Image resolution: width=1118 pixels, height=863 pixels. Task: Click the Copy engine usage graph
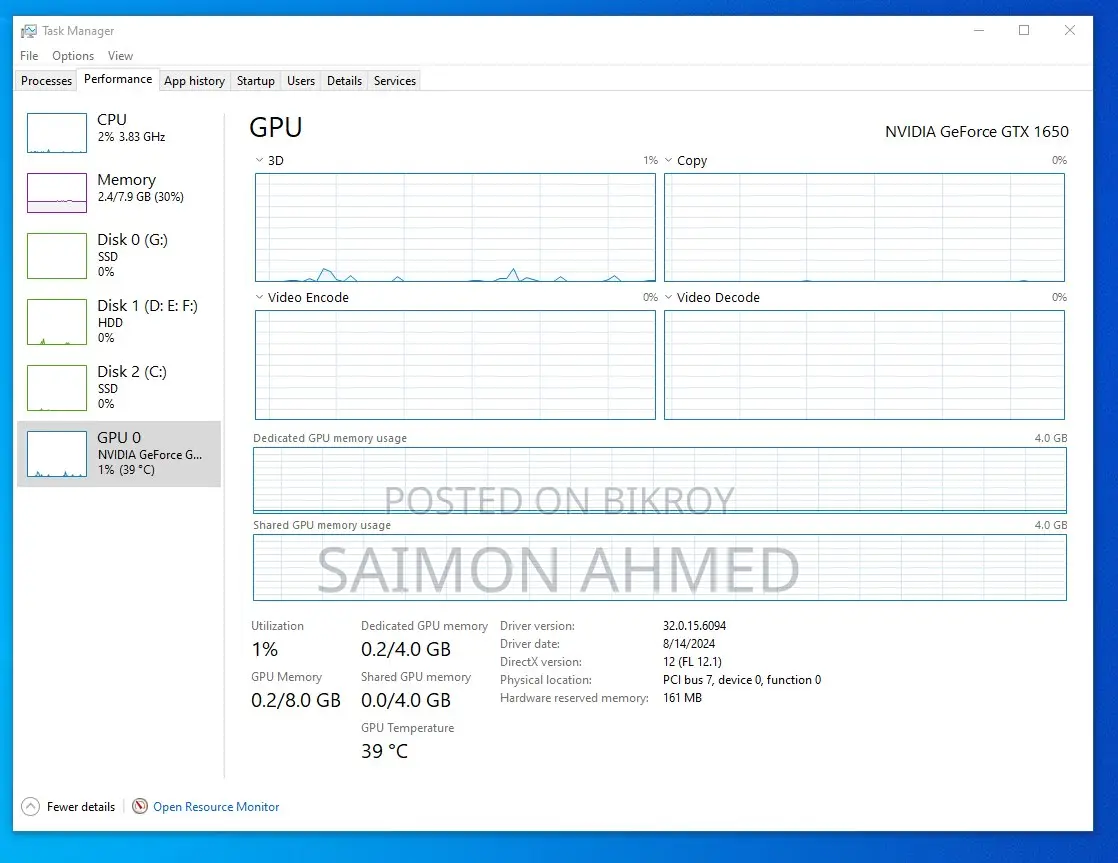864,228
